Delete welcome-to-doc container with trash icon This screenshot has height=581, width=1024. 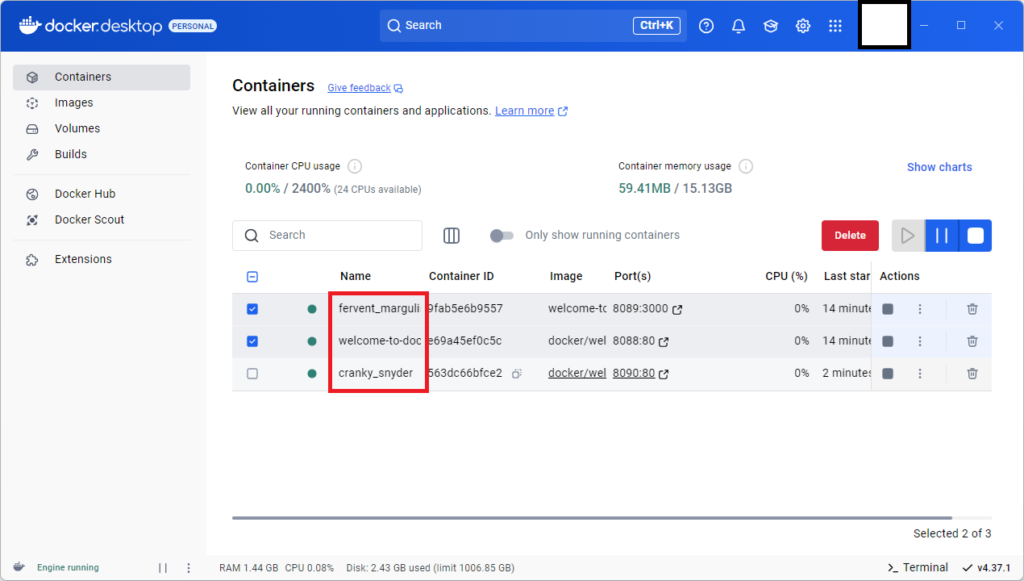point(972,341)
